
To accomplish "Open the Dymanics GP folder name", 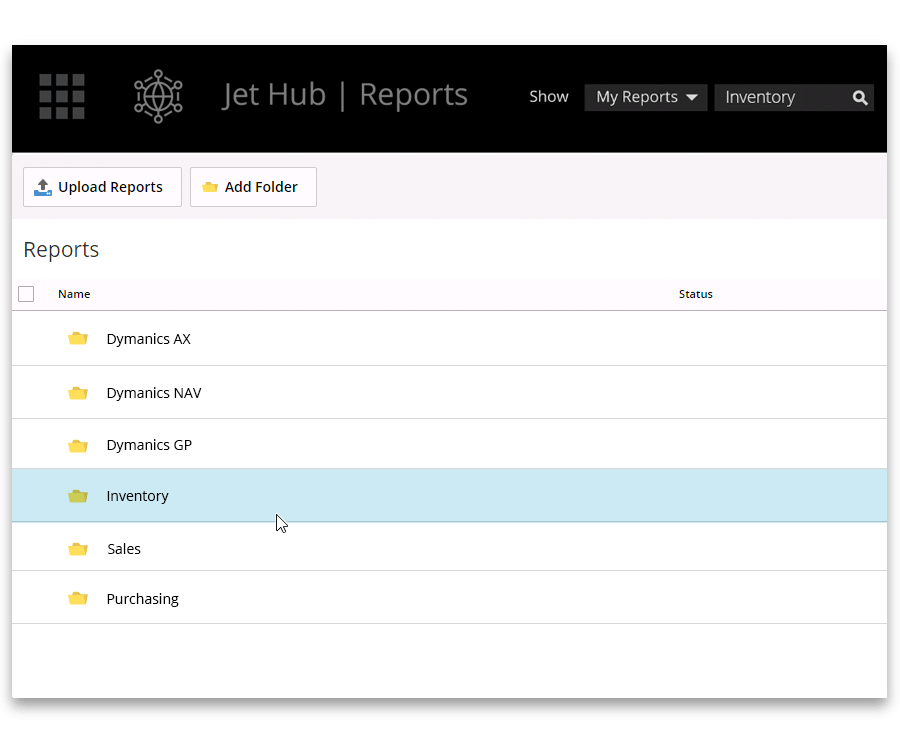I will pyautogui.click(x=149, y=445).
